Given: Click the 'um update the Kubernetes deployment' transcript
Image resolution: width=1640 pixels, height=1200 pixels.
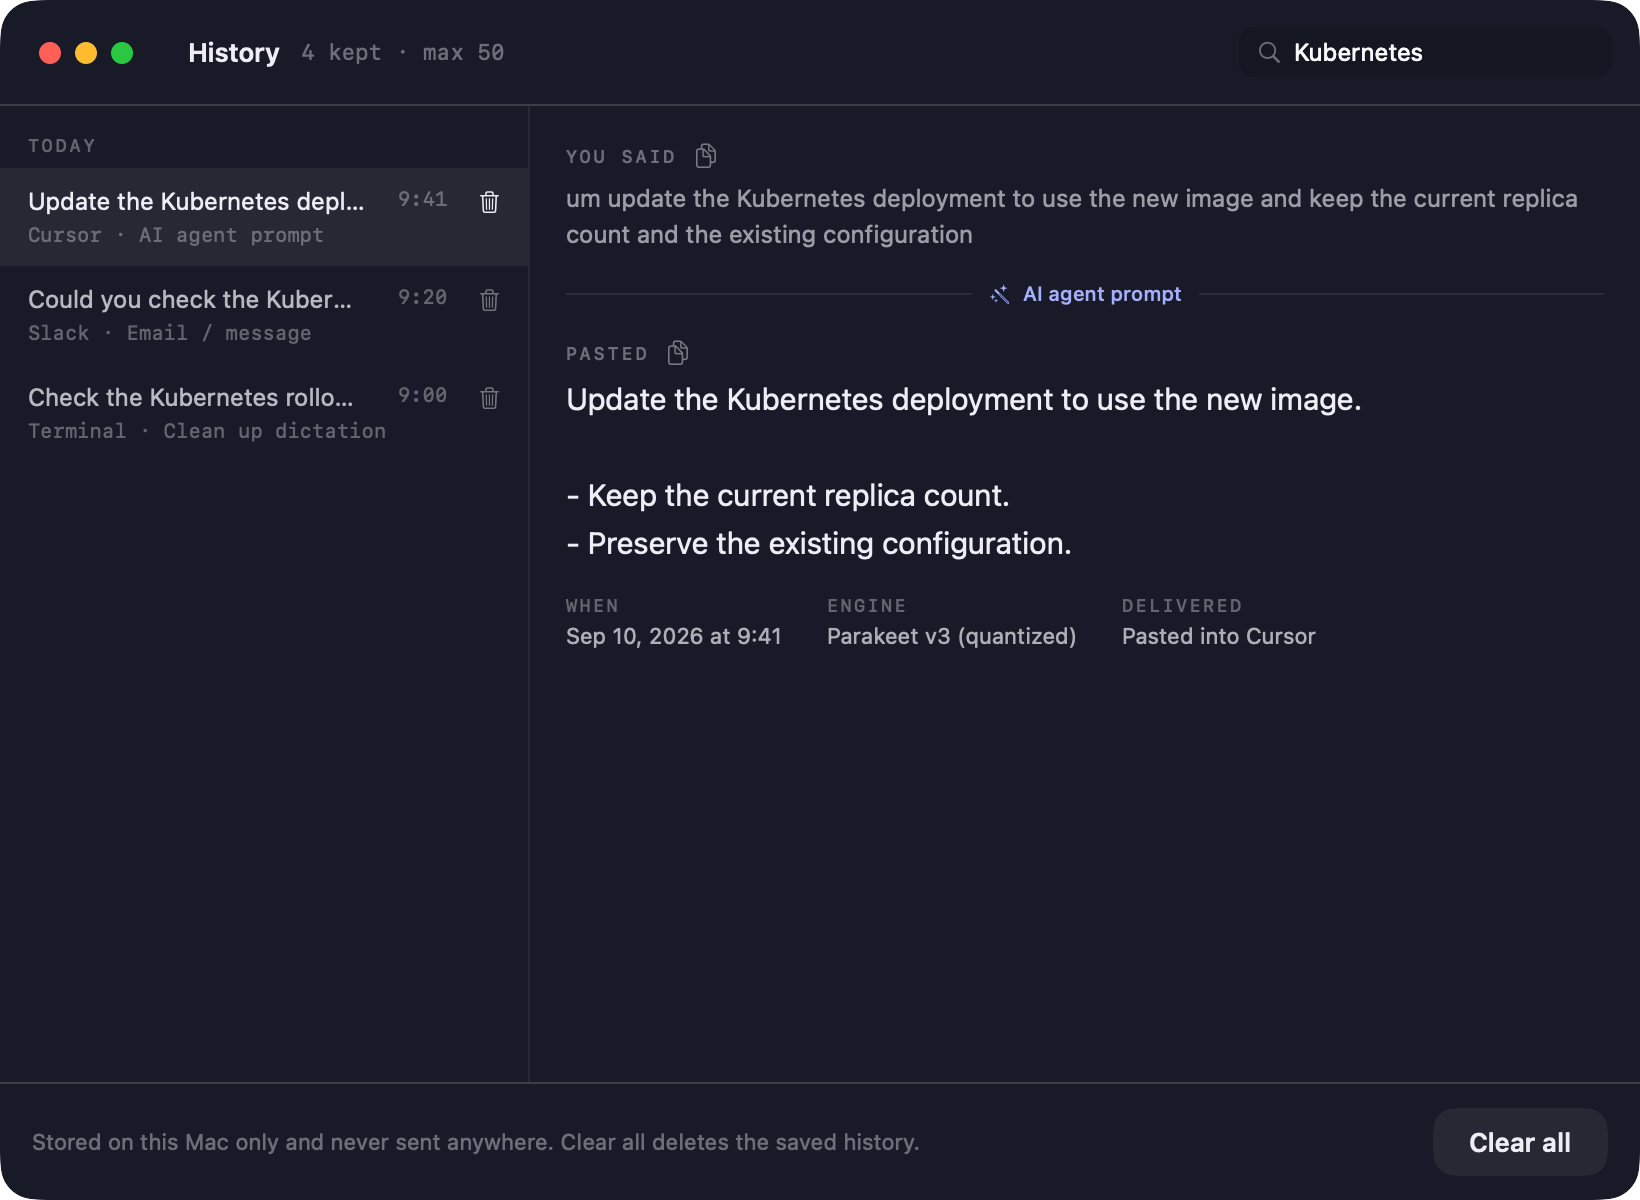Looking at the screenshot, I should (1072, 216).
